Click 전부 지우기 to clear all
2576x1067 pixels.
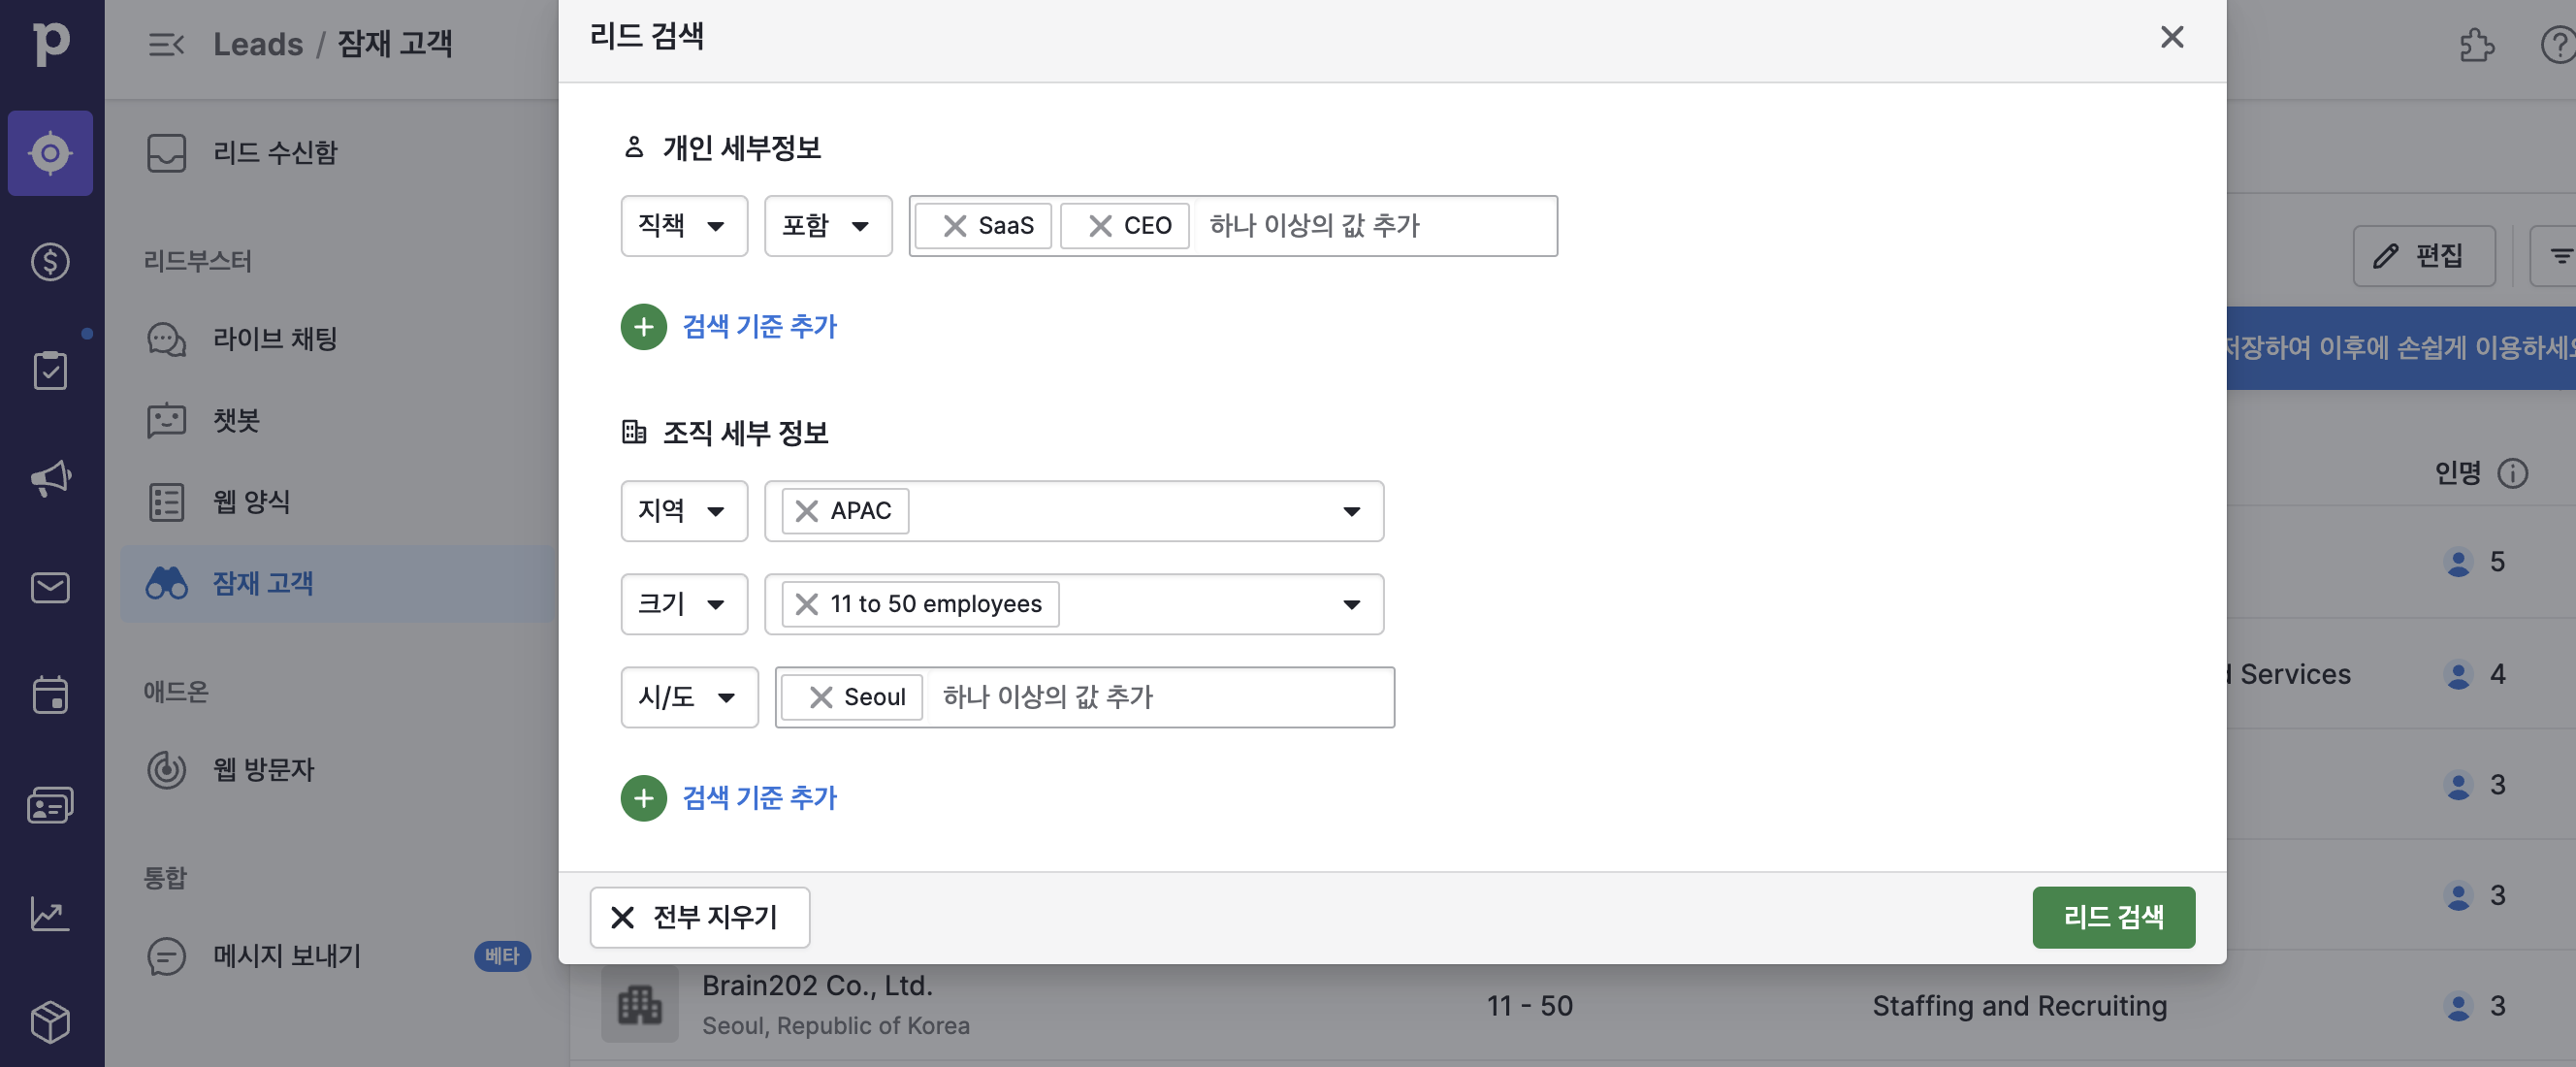(699, 917)
